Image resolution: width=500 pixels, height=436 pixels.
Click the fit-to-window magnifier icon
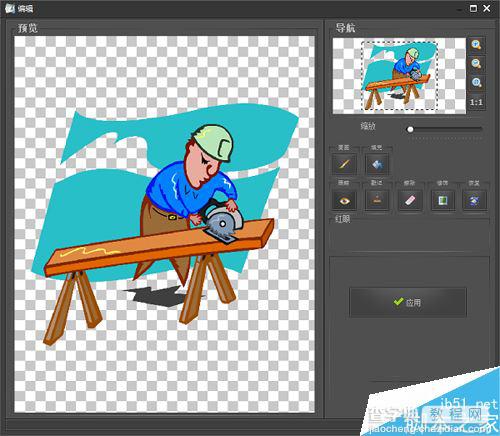coord(476,82)
